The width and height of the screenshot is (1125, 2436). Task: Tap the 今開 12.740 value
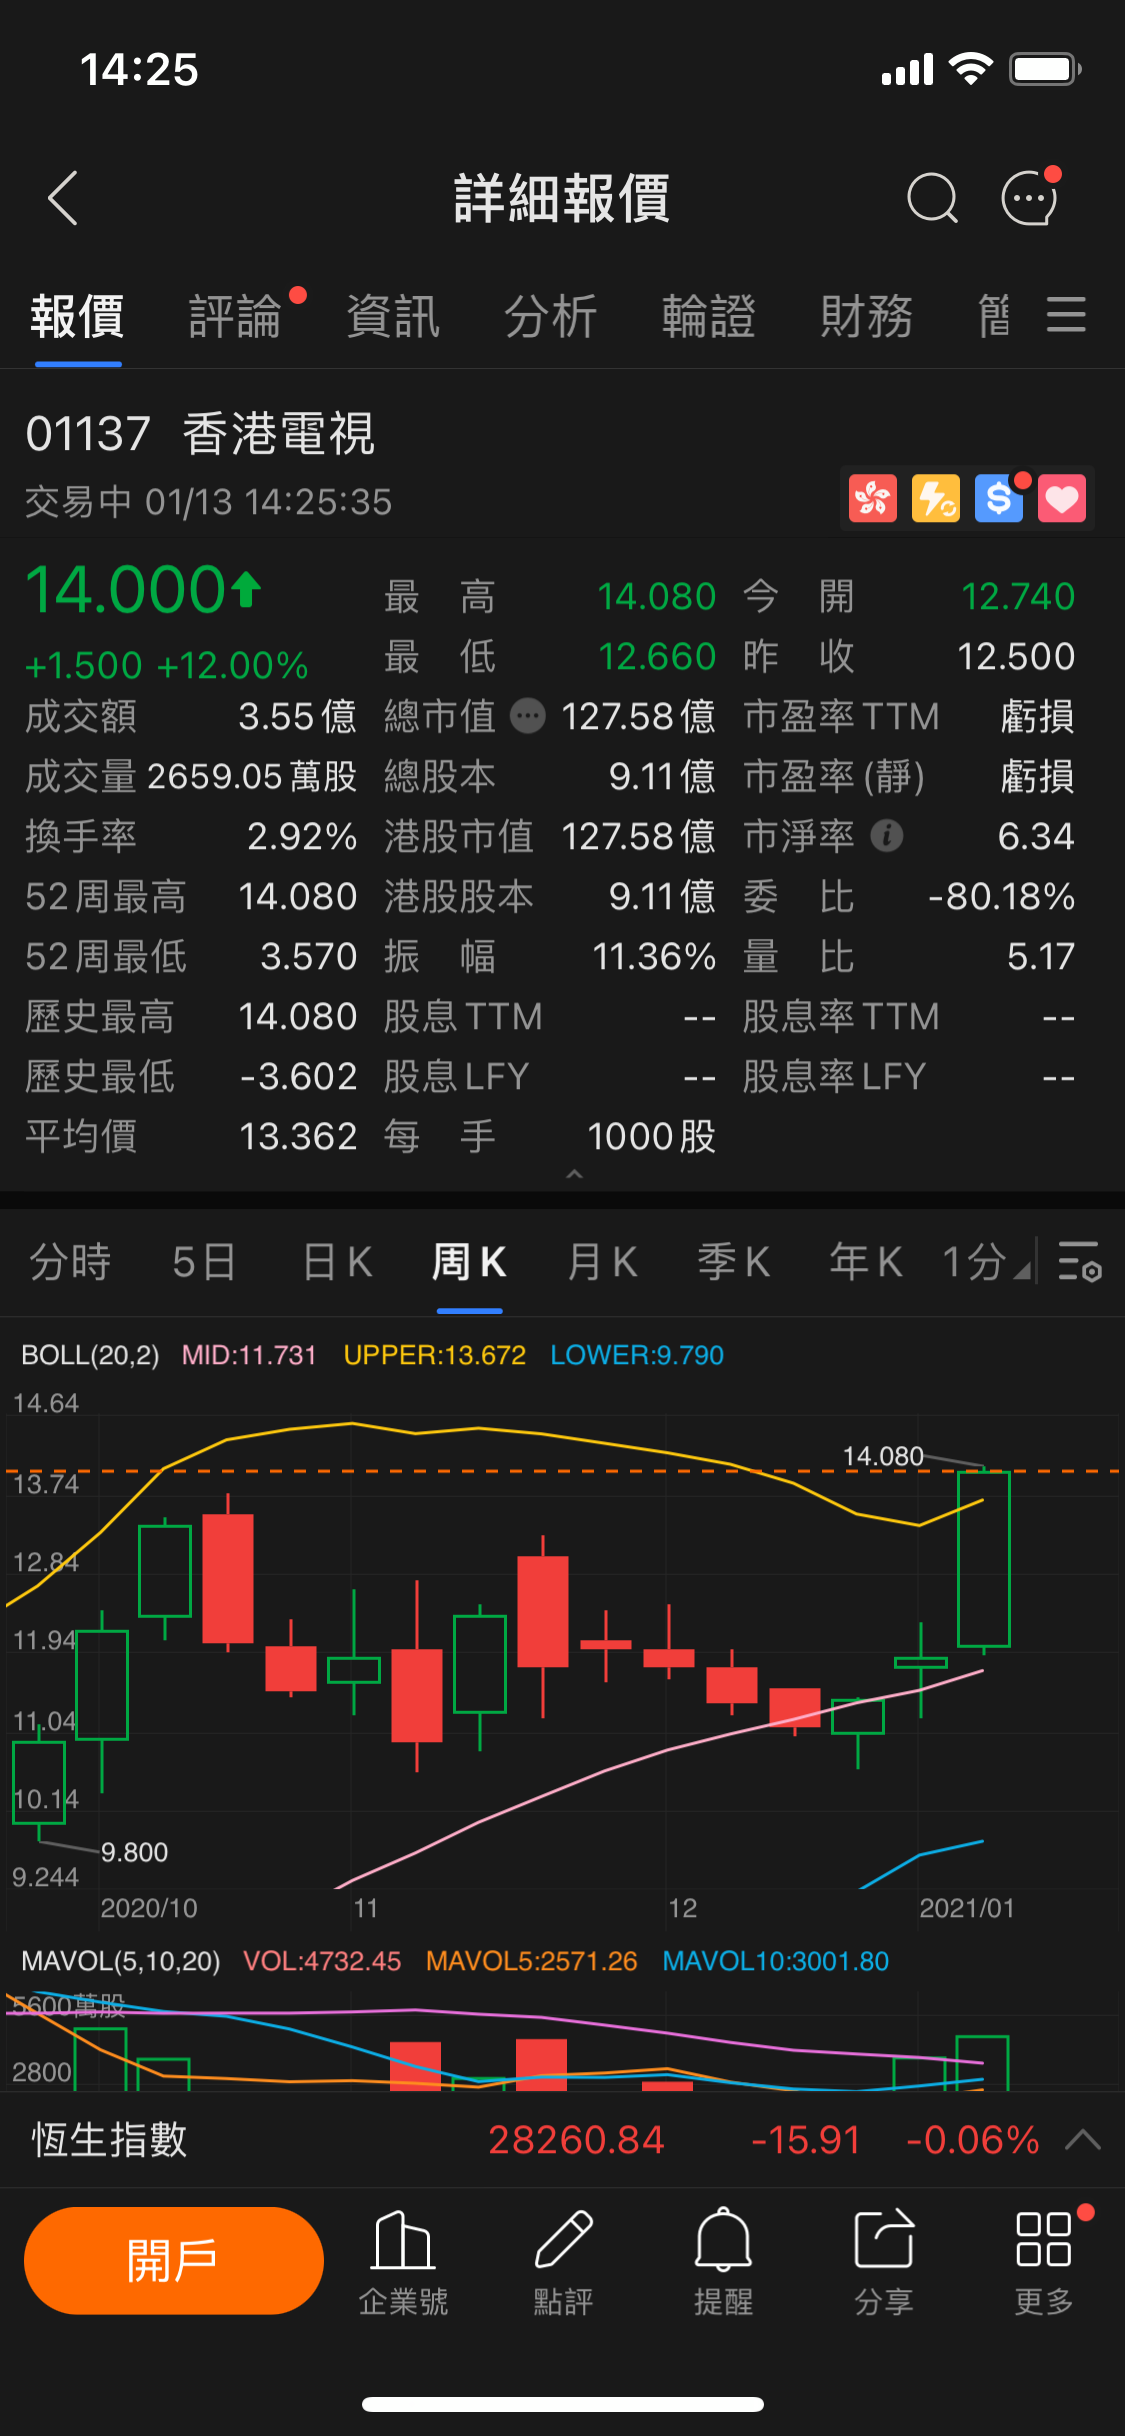[1018, 596]
